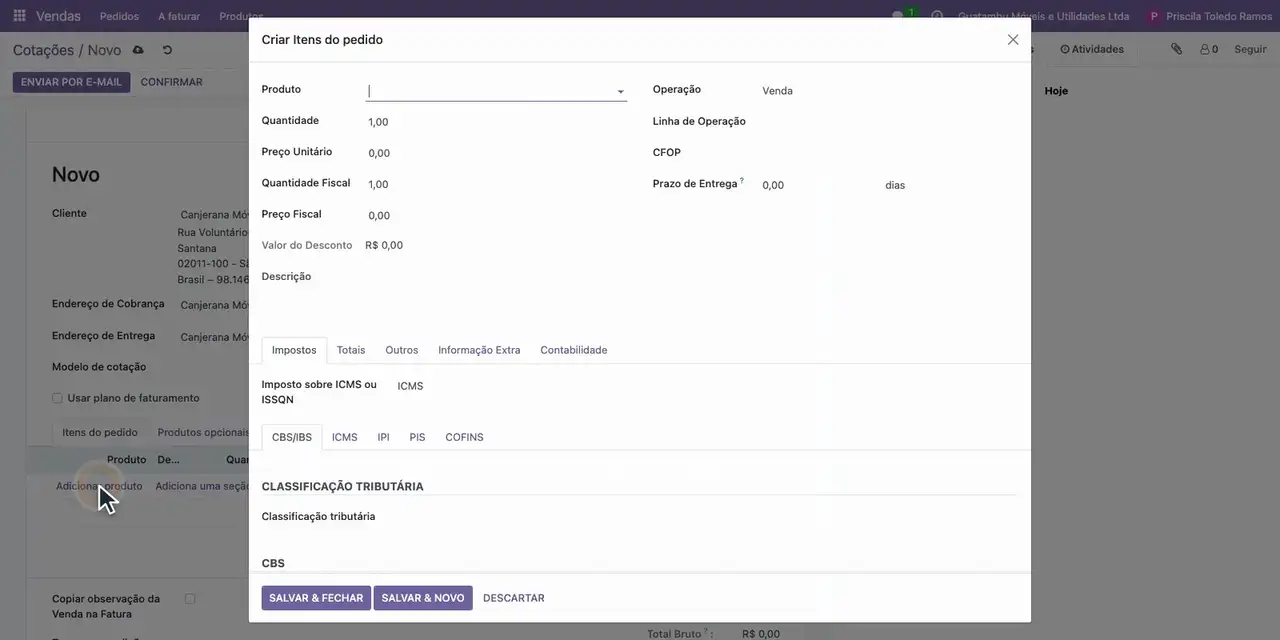Viewport: 1280px width, 640px height.
Task: Open the Produto dropdown arrow
Action: [x=620, y=92]
